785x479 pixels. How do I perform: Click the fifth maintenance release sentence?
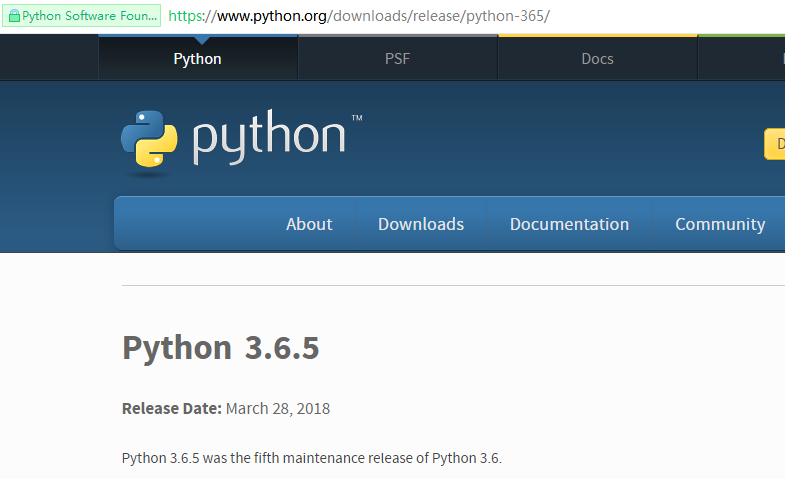(312, 458)
